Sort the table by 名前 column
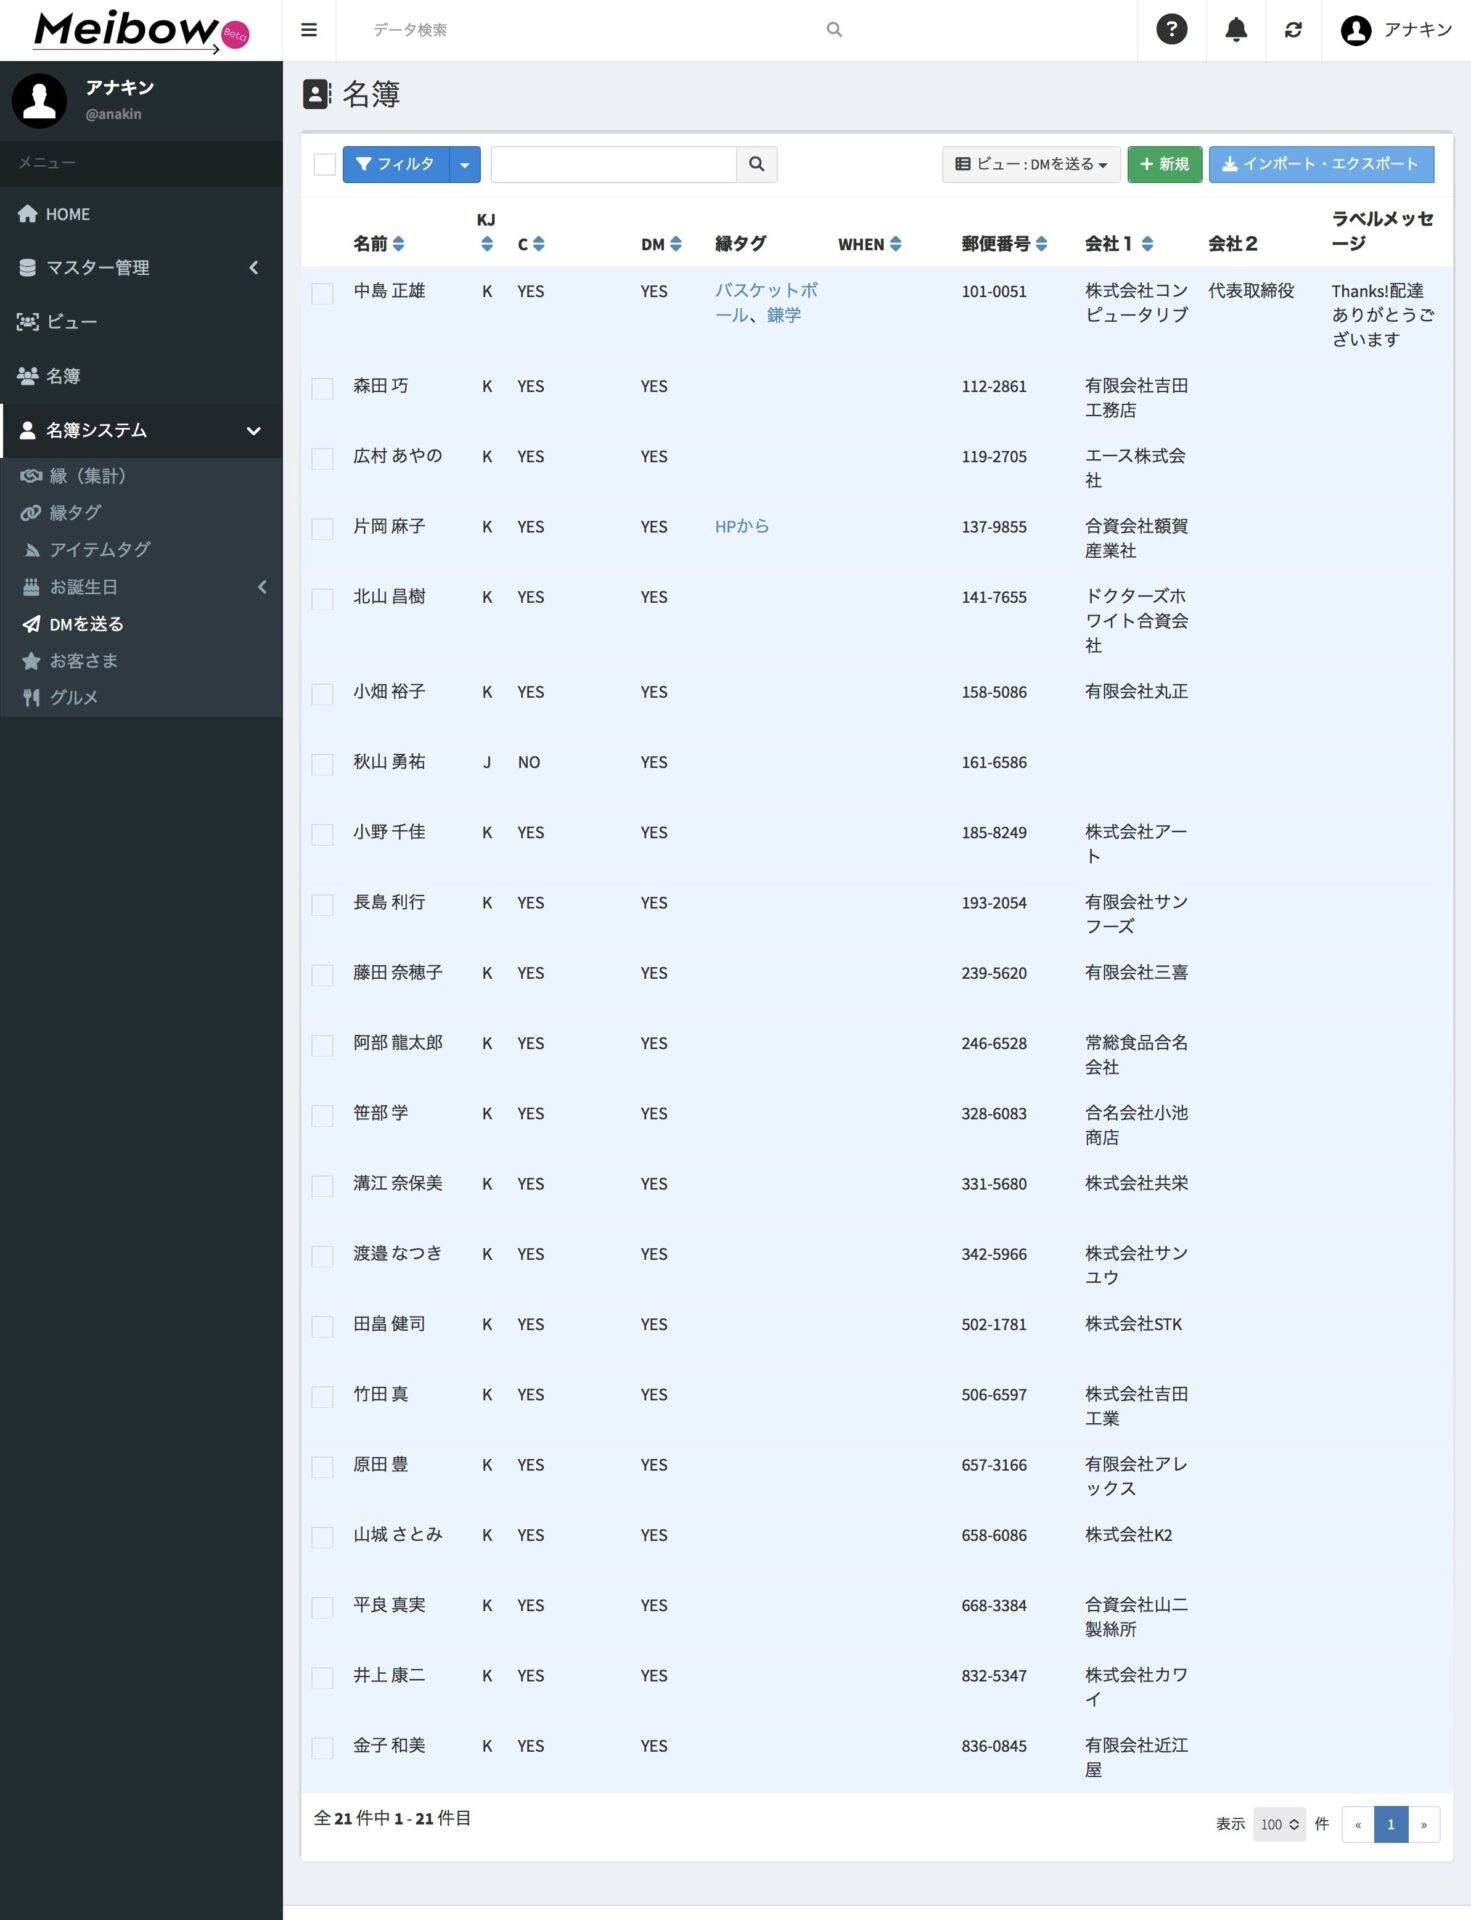This screenshot has height=1920, width=1471. 398,244
